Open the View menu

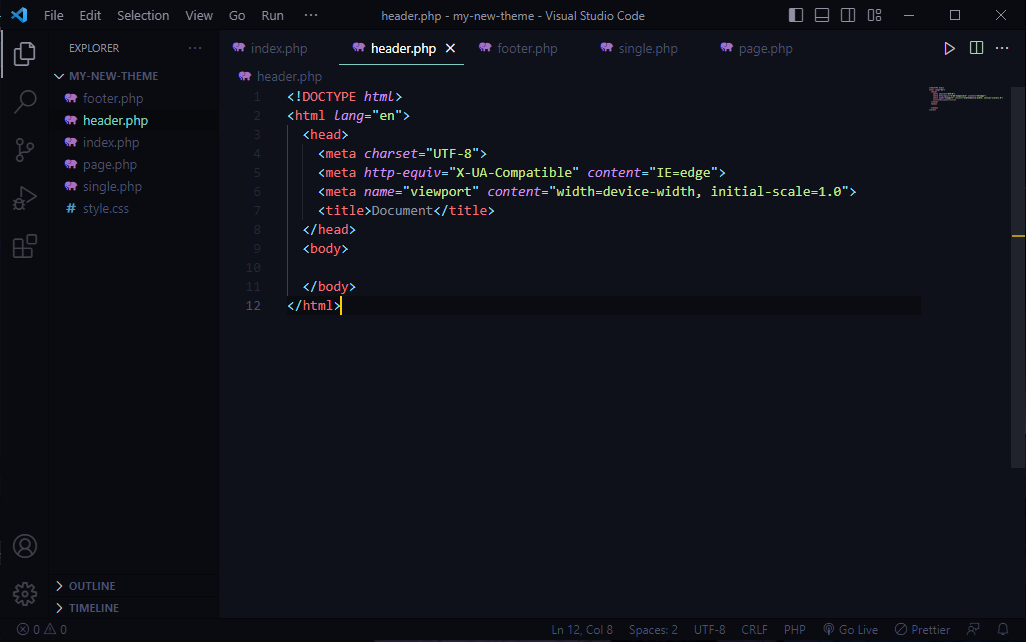(x=199, y=15)
